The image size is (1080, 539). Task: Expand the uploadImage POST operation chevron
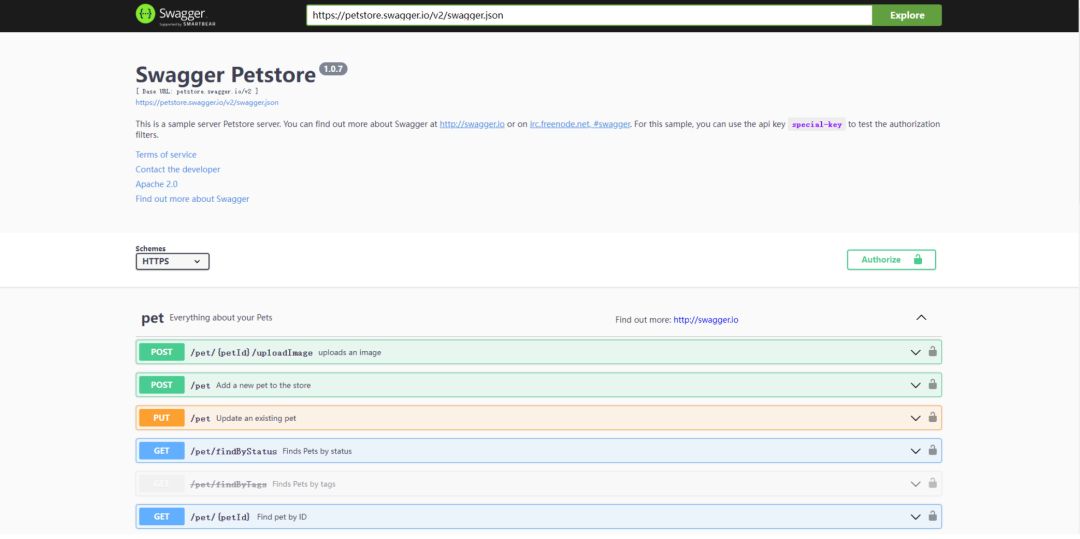(x=915, y=352)
